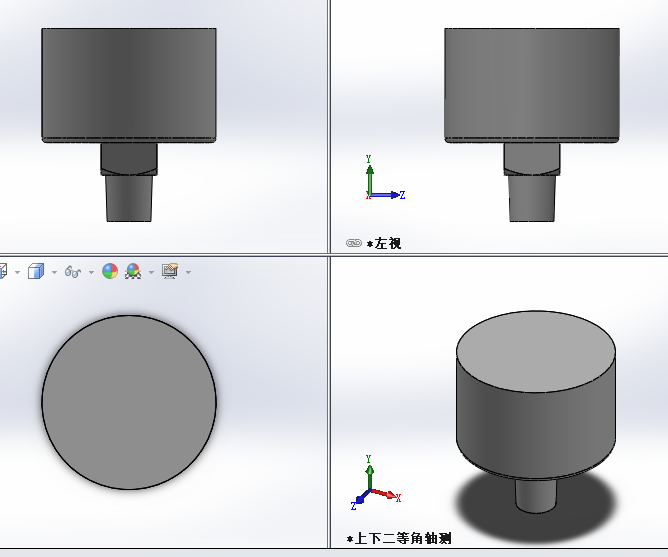The width and height of the screenshot is (668, 557).
Task: Click the *上下二等角轴测 view label
Action: (399, 539)
